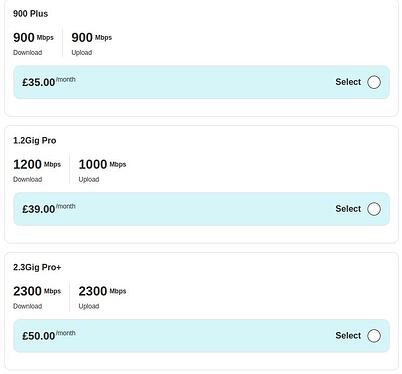Click the 900 Mbps Upload figure
This screenshot has height=374, width=402.
[x=92, y=37]
